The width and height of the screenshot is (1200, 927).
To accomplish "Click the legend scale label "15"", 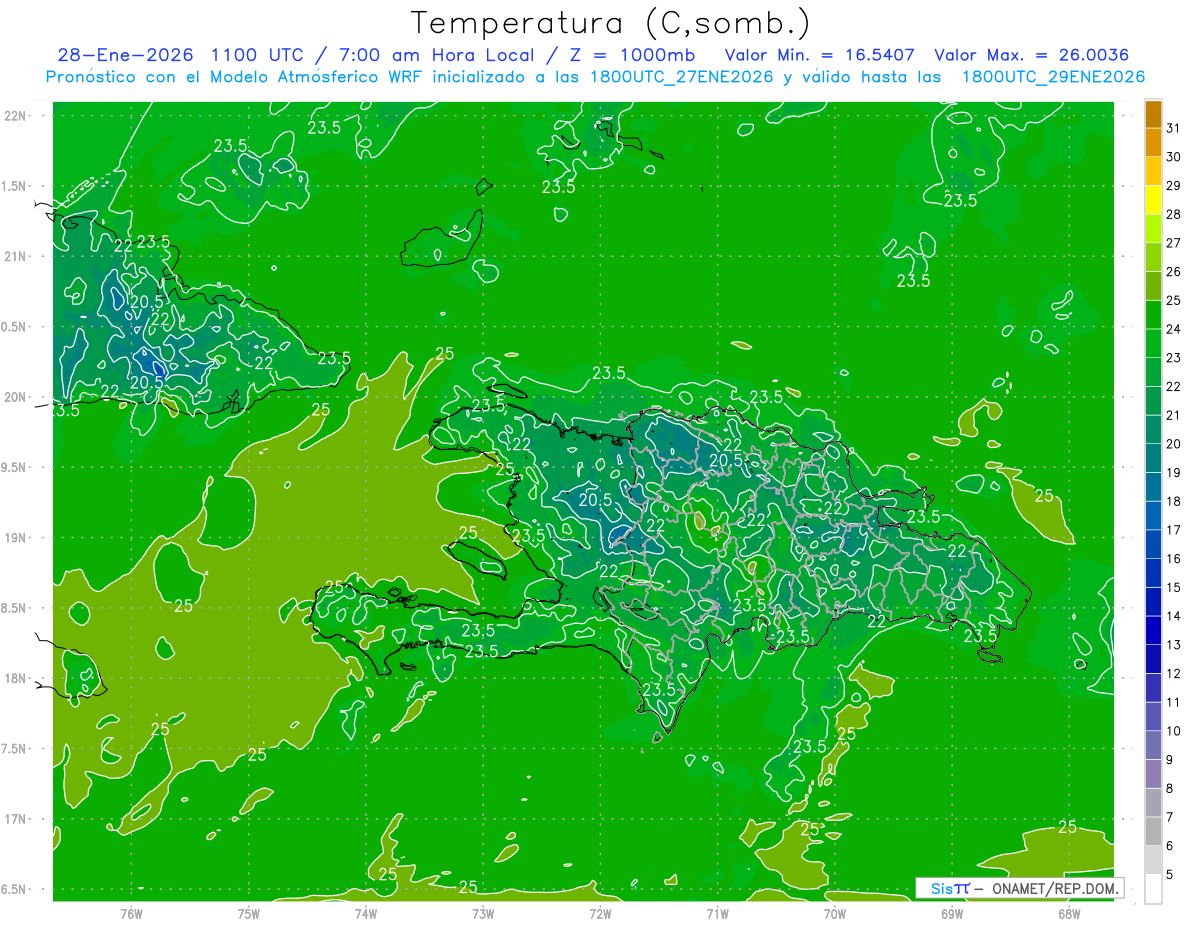I will click(1173, 587).
